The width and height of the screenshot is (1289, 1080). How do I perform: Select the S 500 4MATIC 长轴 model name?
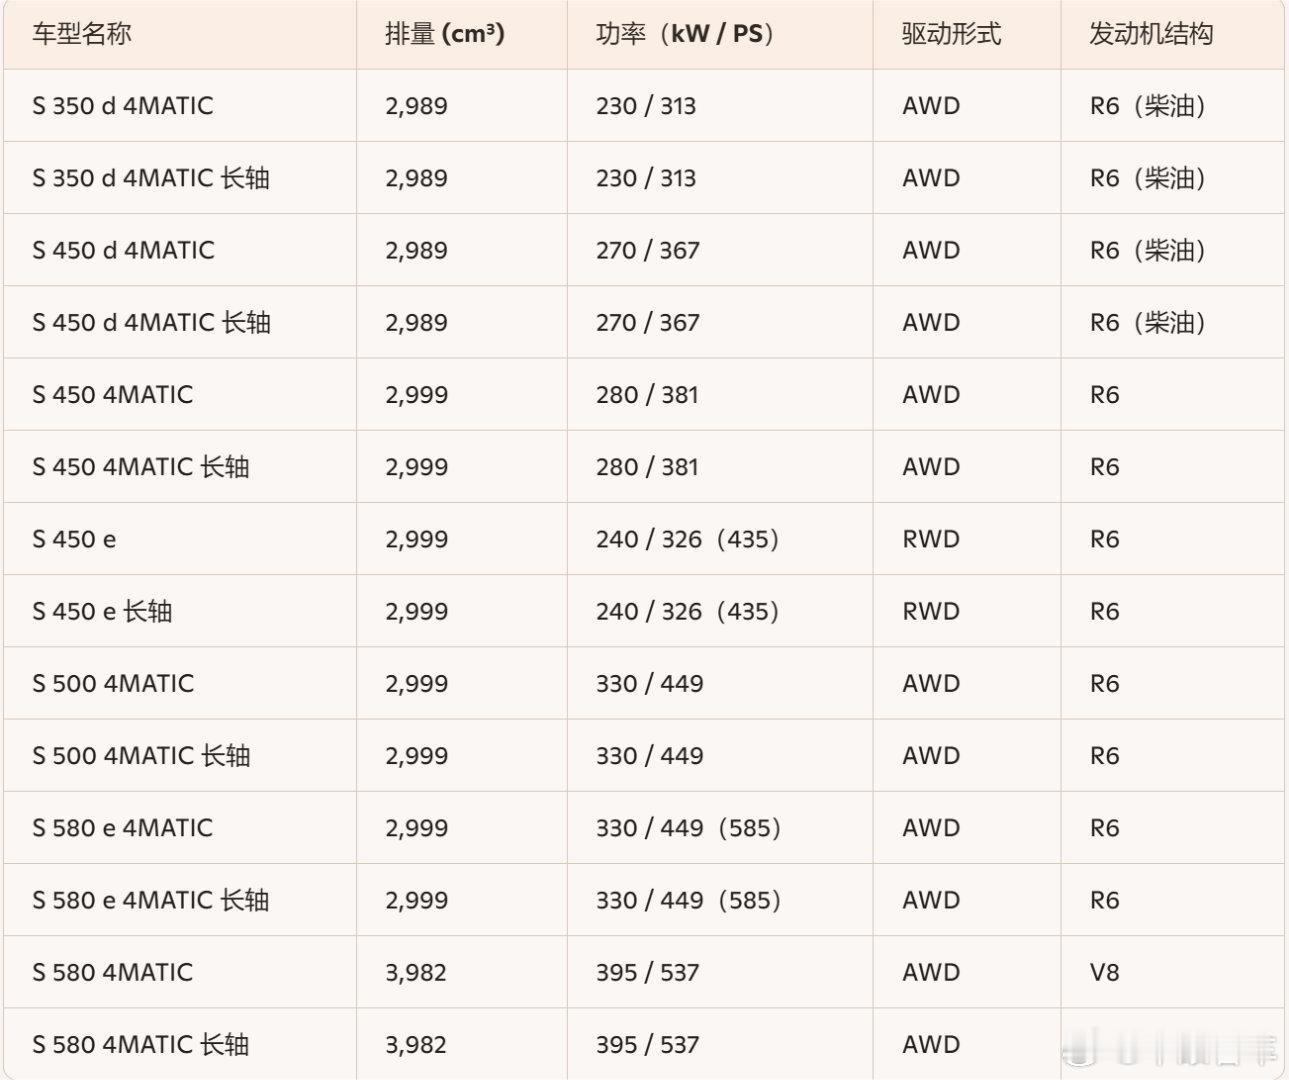click(141, 756)
